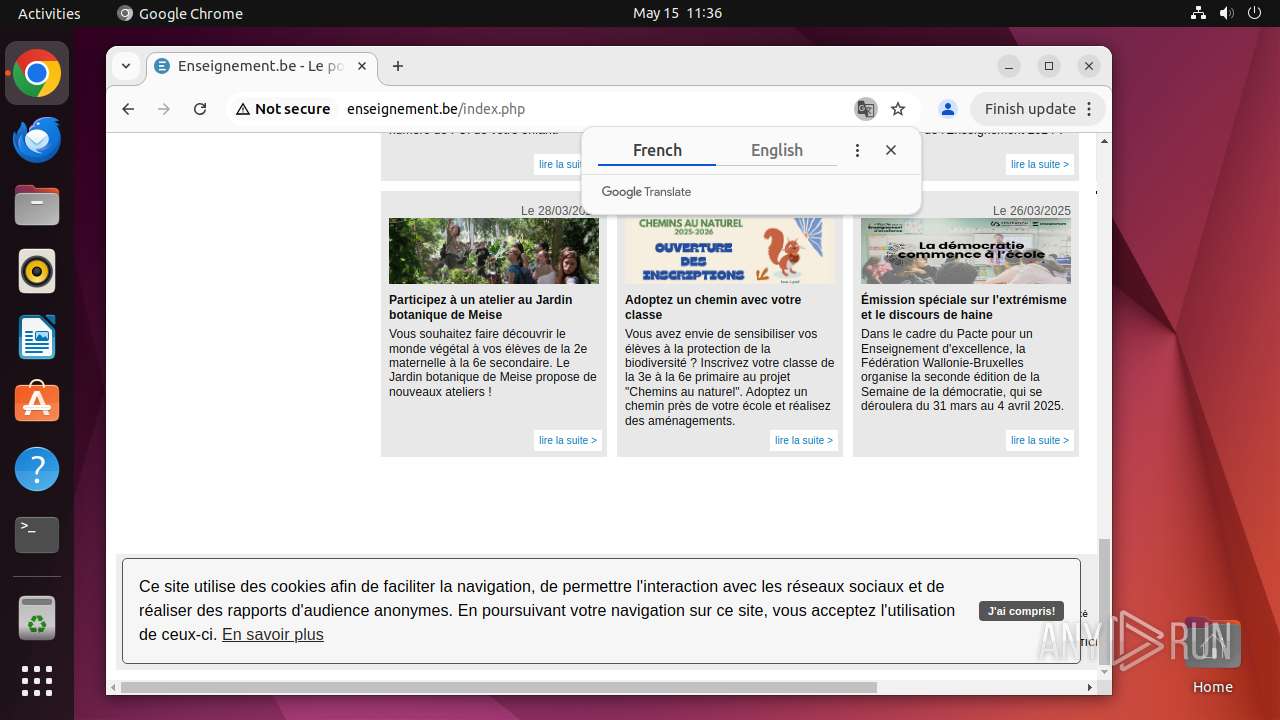The image size is (1280, 720).
Task: Launch Thunderbird mail from the dock
Action: pos(37,139)
